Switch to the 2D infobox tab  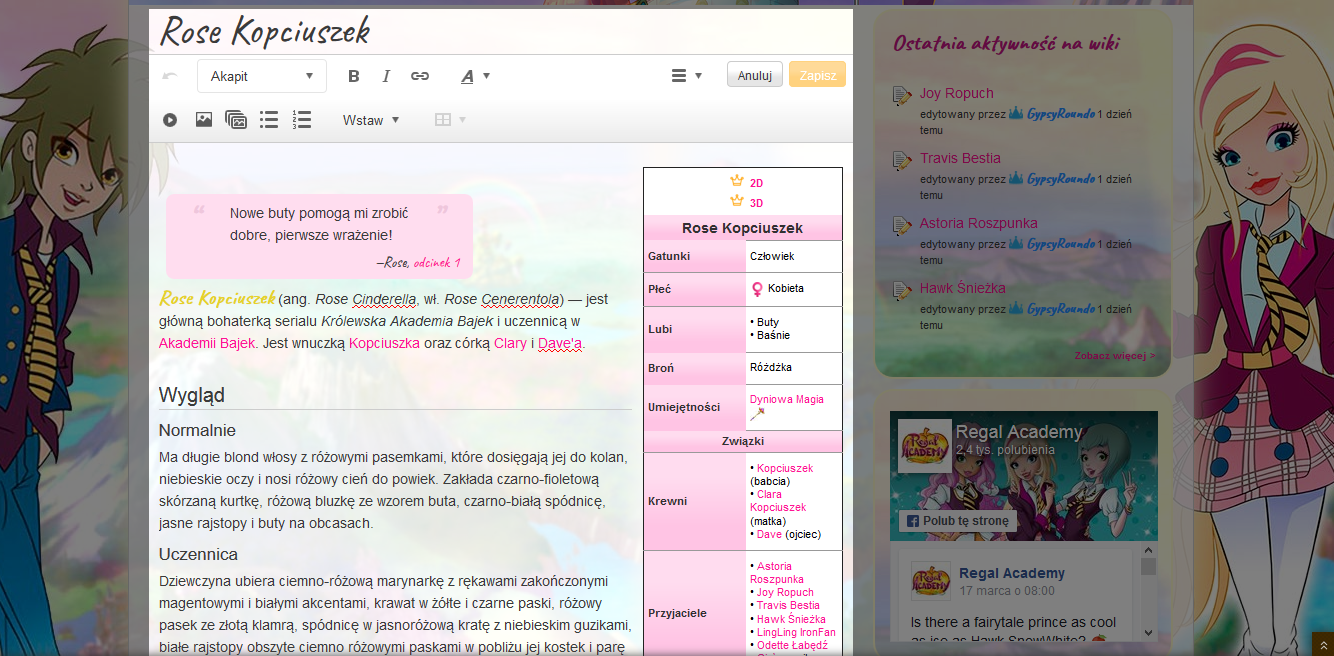756,183
